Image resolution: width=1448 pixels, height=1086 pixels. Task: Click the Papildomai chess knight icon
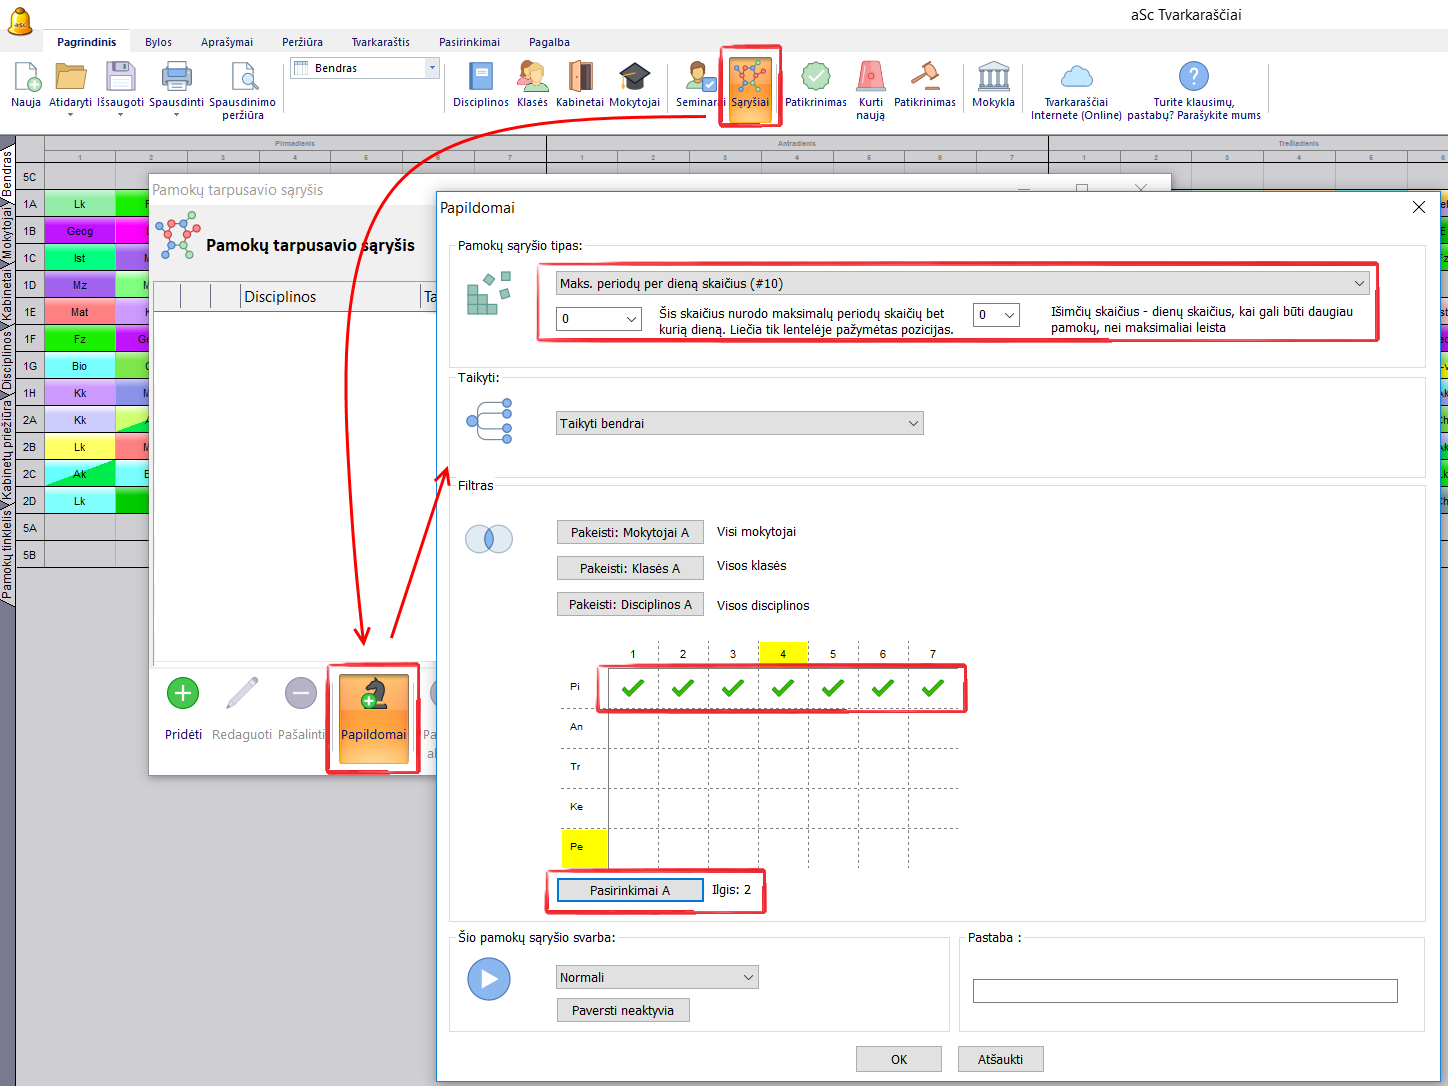[x=374, y=695]
